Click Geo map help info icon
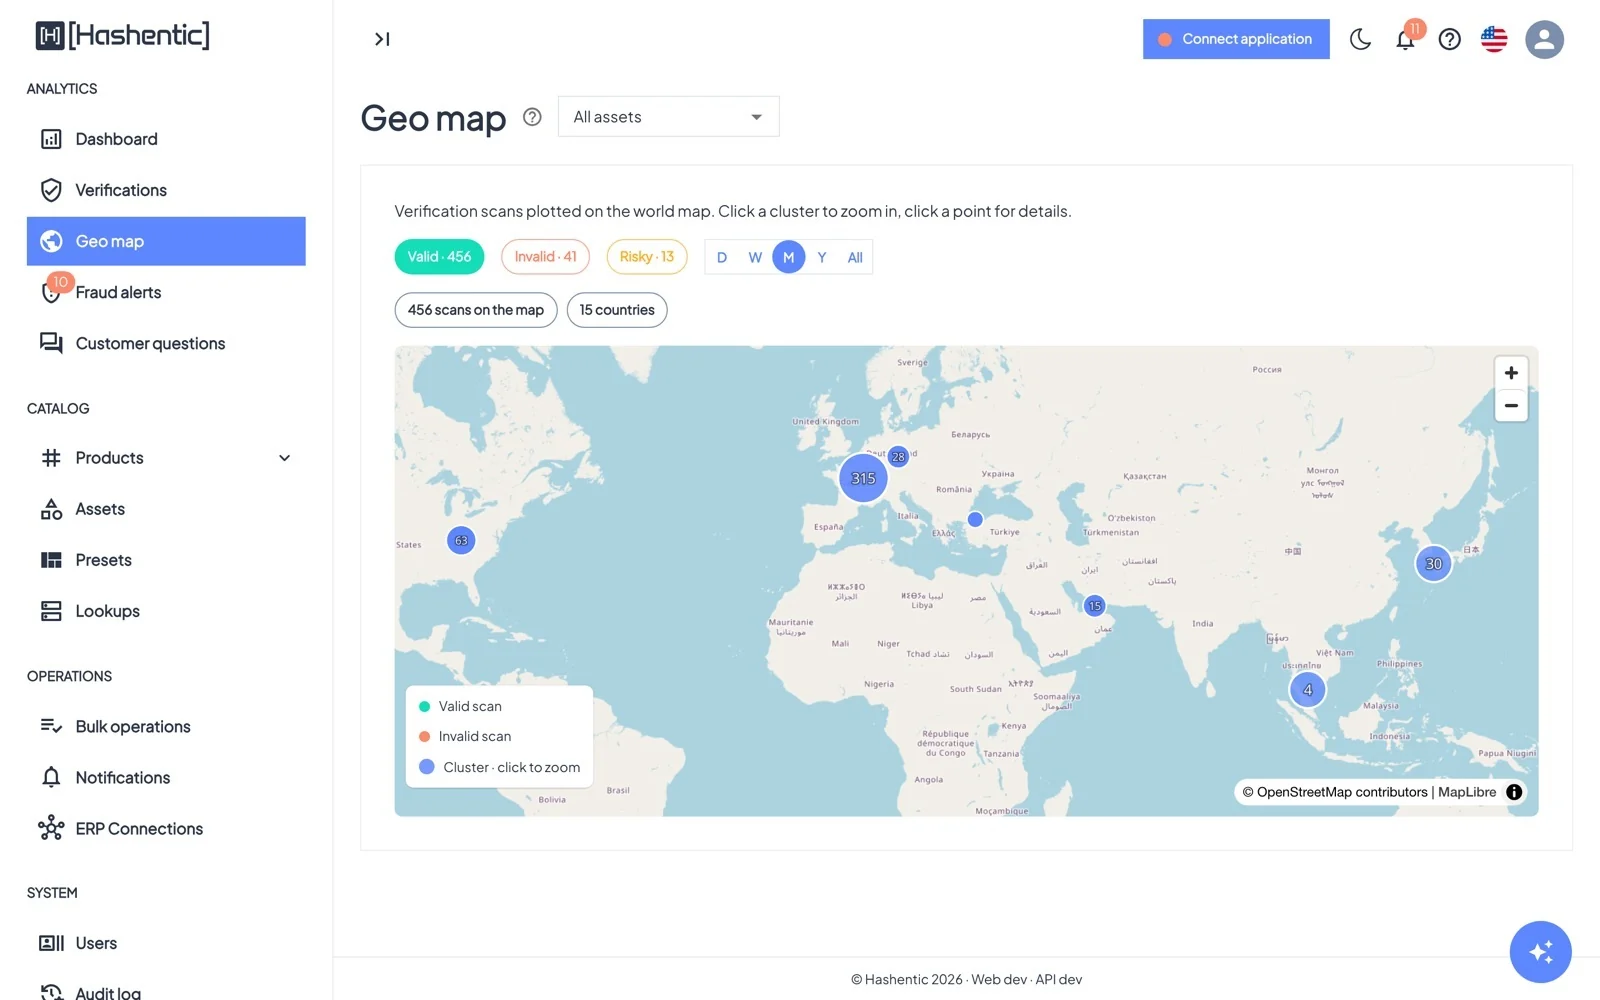This screenshot has height=1000, width=1600. tap(532, 117)
